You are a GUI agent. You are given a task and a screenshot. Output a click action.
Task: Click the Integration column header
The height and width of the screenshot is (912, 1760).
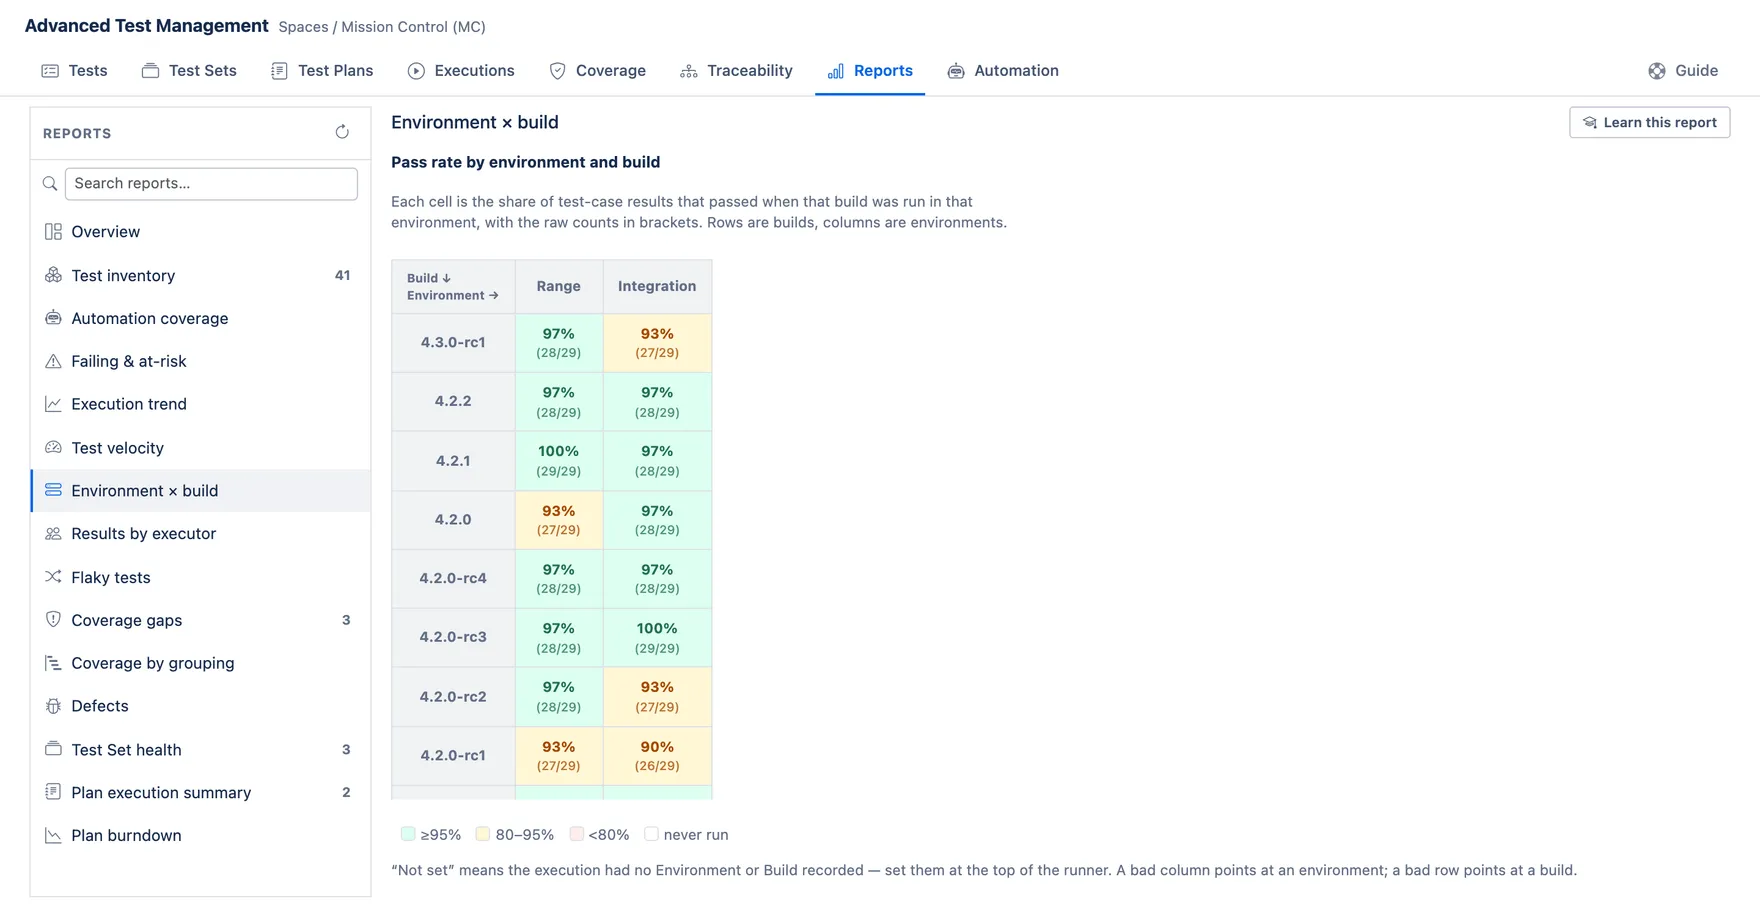coord(657,286)
